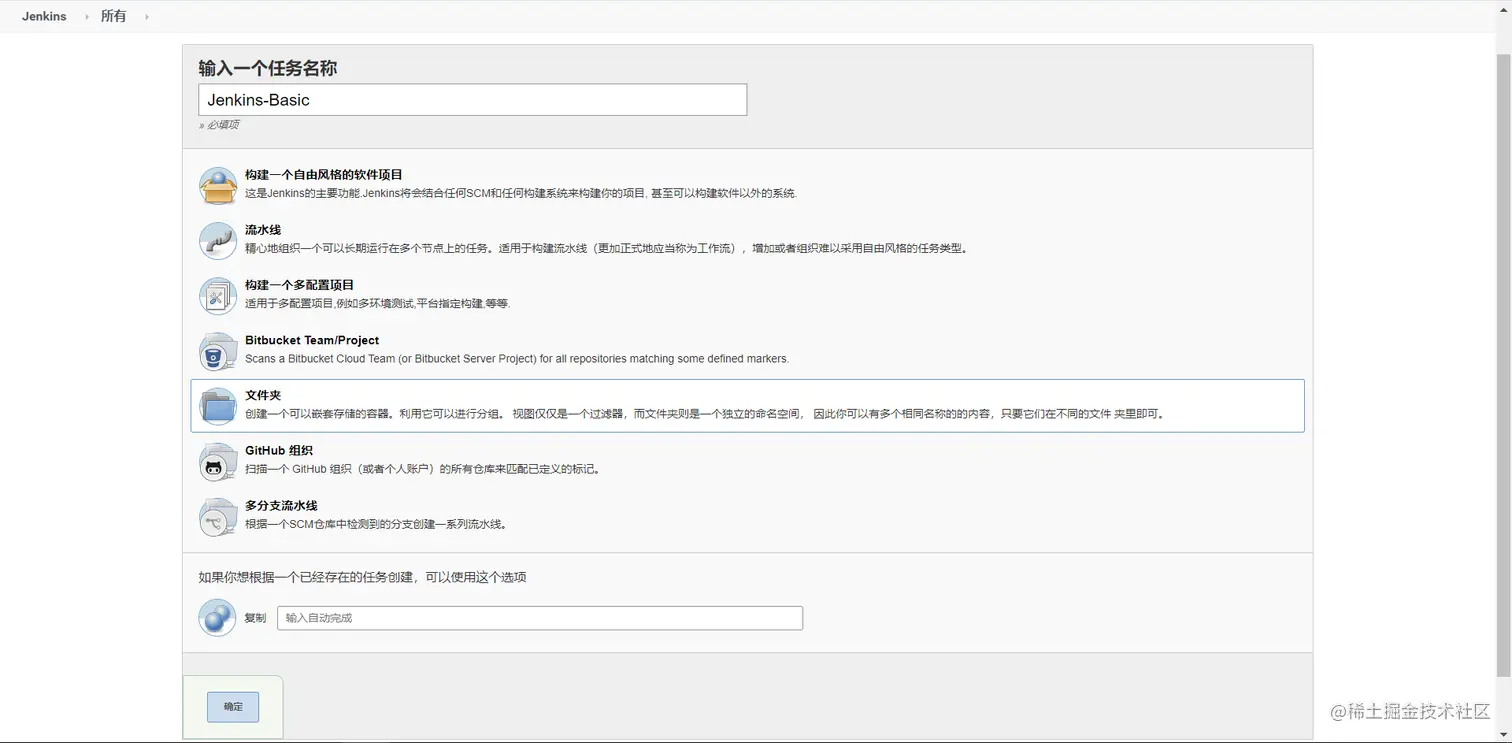Click the Bitbucket description starting with Scans
The image size is (1512, 743).
point(517,358)
